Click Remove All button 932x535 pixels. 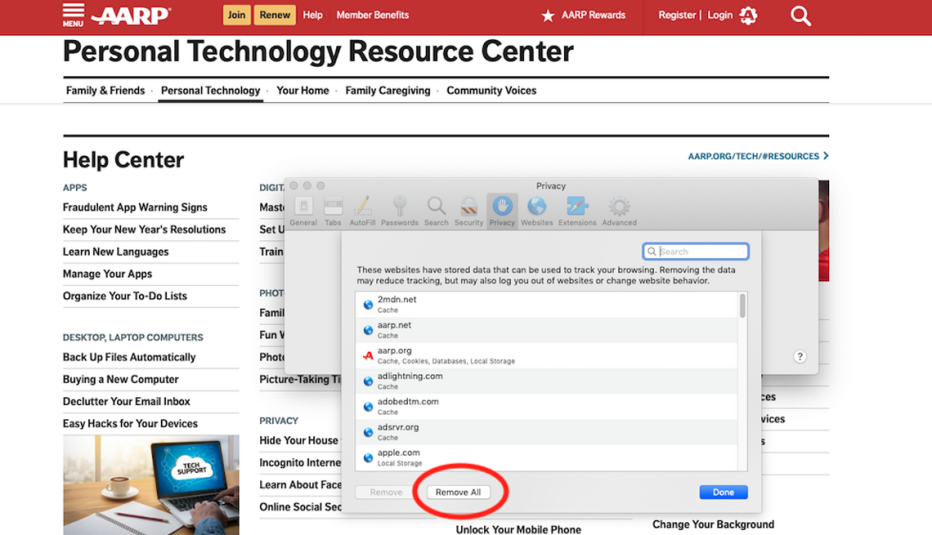click(458, 492)
